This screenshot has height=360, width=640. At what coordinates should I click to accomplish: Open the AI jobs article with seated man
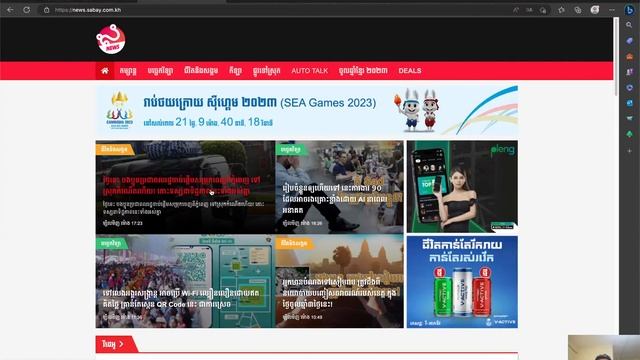point(340,187)
